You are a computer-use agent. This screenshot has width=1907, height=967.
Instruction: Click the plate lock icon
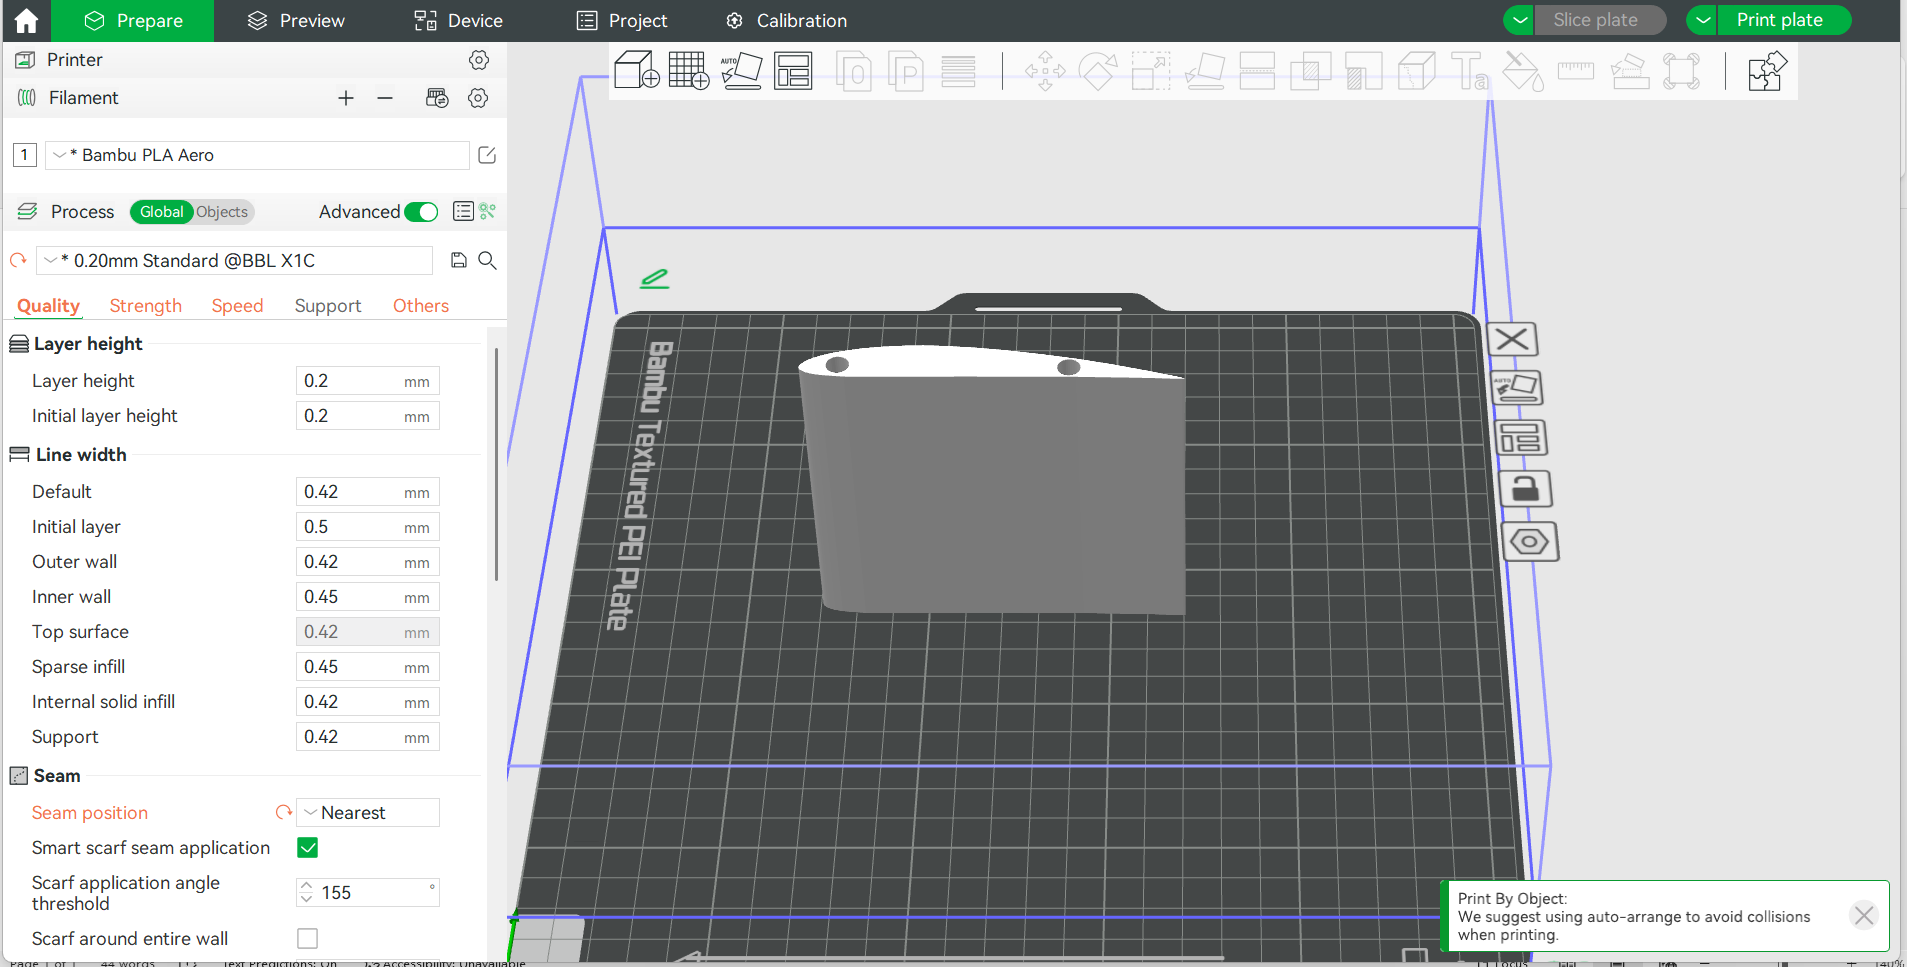[x=1524, y=490]
